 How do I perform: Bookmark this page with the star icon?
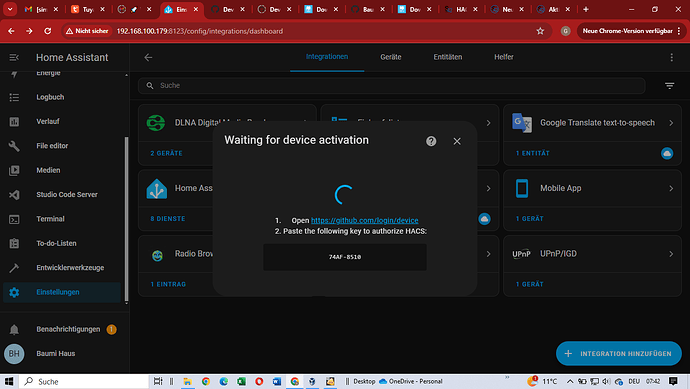click(x=540, y=31)
